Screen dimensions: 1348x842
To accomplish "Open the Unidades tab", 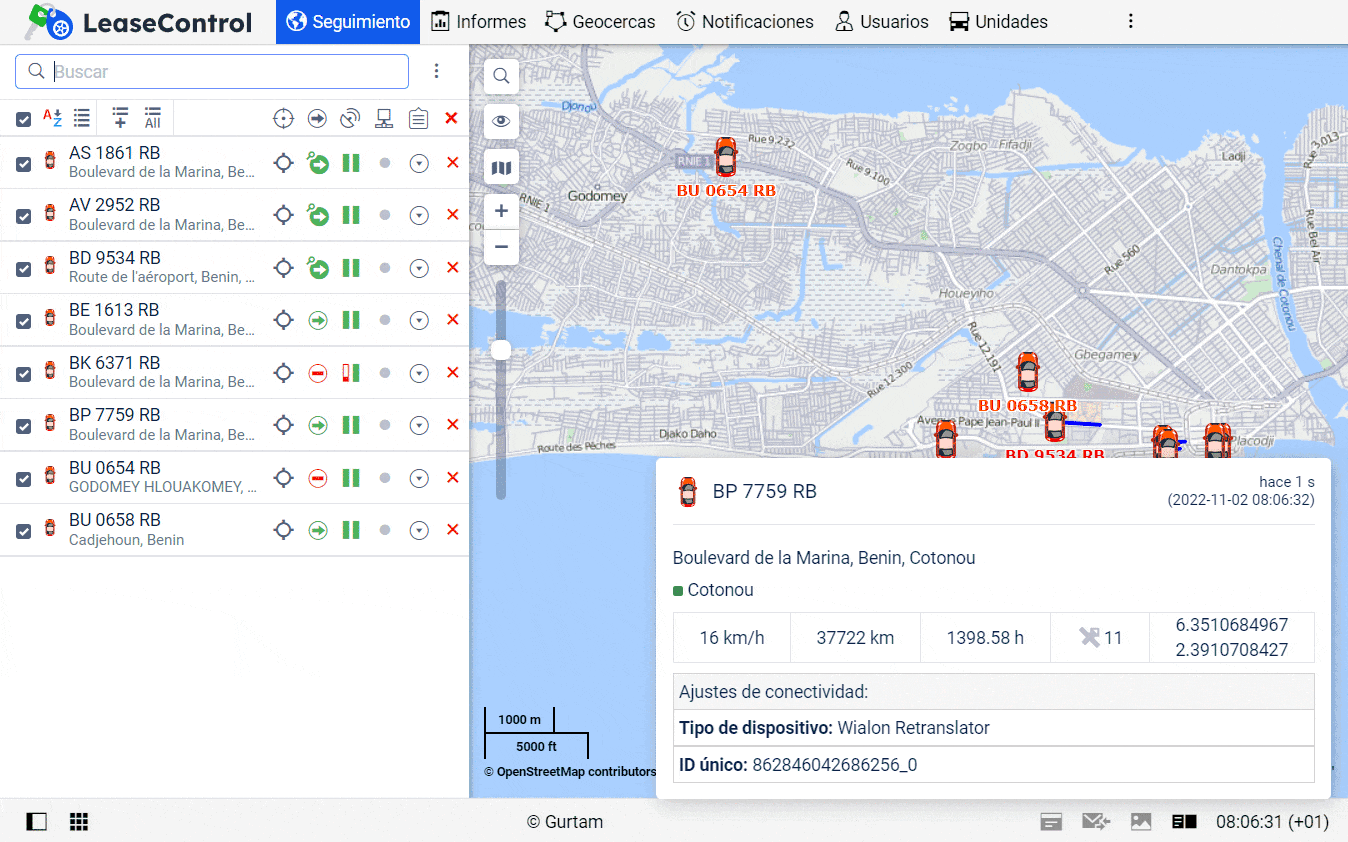I will pyautogui.click(x=998, y=22).
